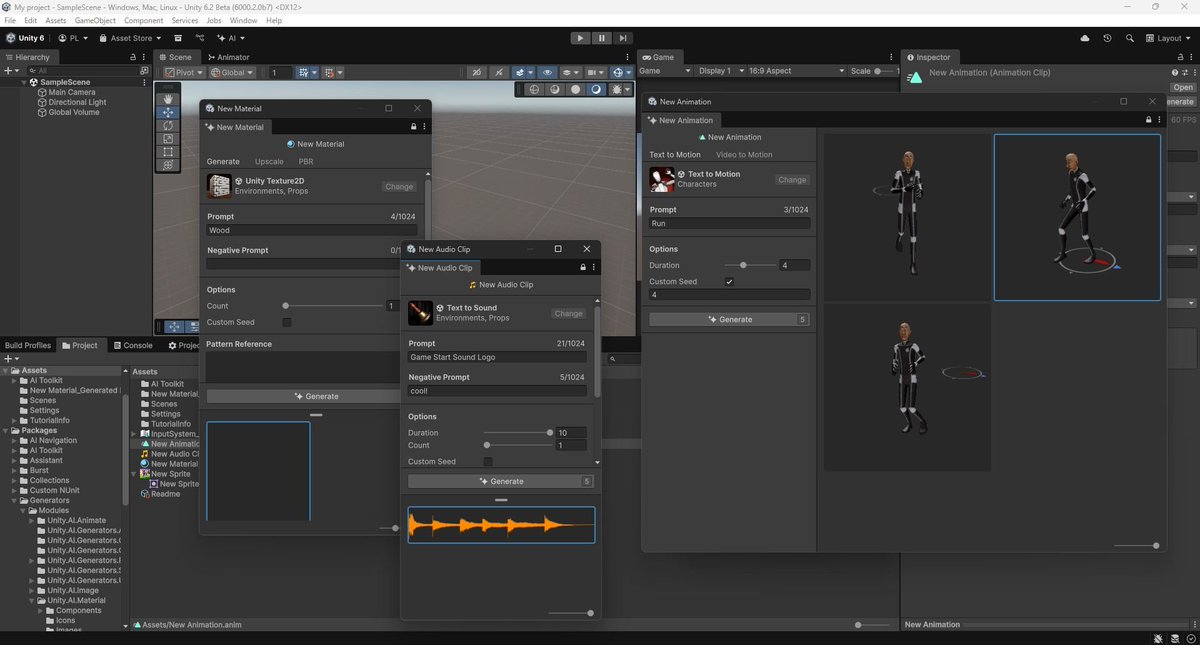The image size is (1200, 645).
Task: Select the Move tool in the Scene toolbar
Action: [x=167, y=112]
